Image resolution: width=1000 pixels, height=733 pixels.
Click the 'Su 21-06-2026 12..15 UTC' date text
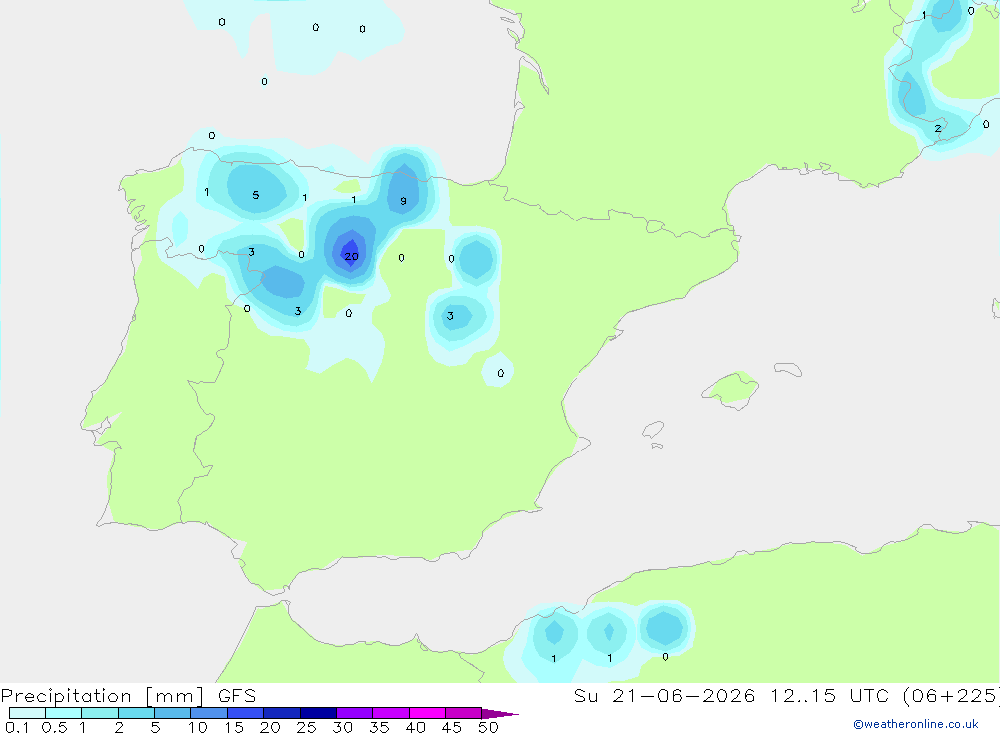(x=732, y=696)
